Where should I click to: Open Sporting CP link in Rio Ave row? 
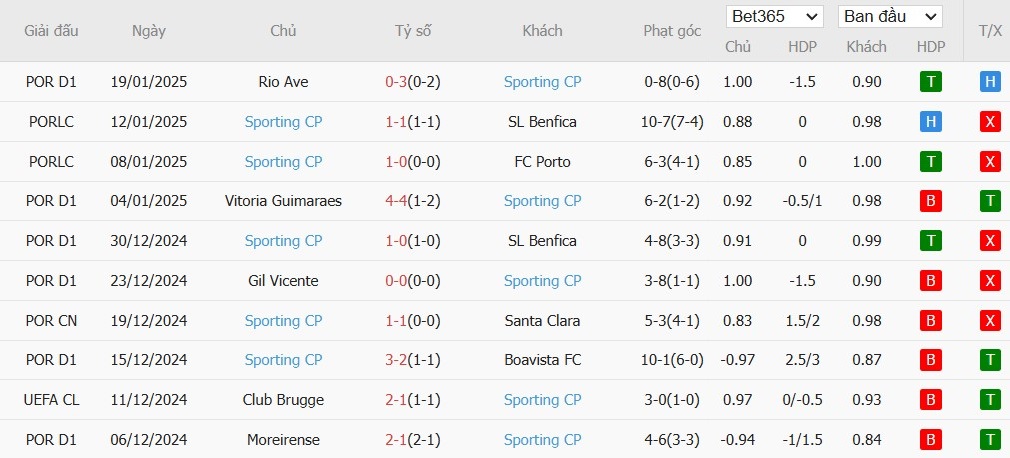542,82
